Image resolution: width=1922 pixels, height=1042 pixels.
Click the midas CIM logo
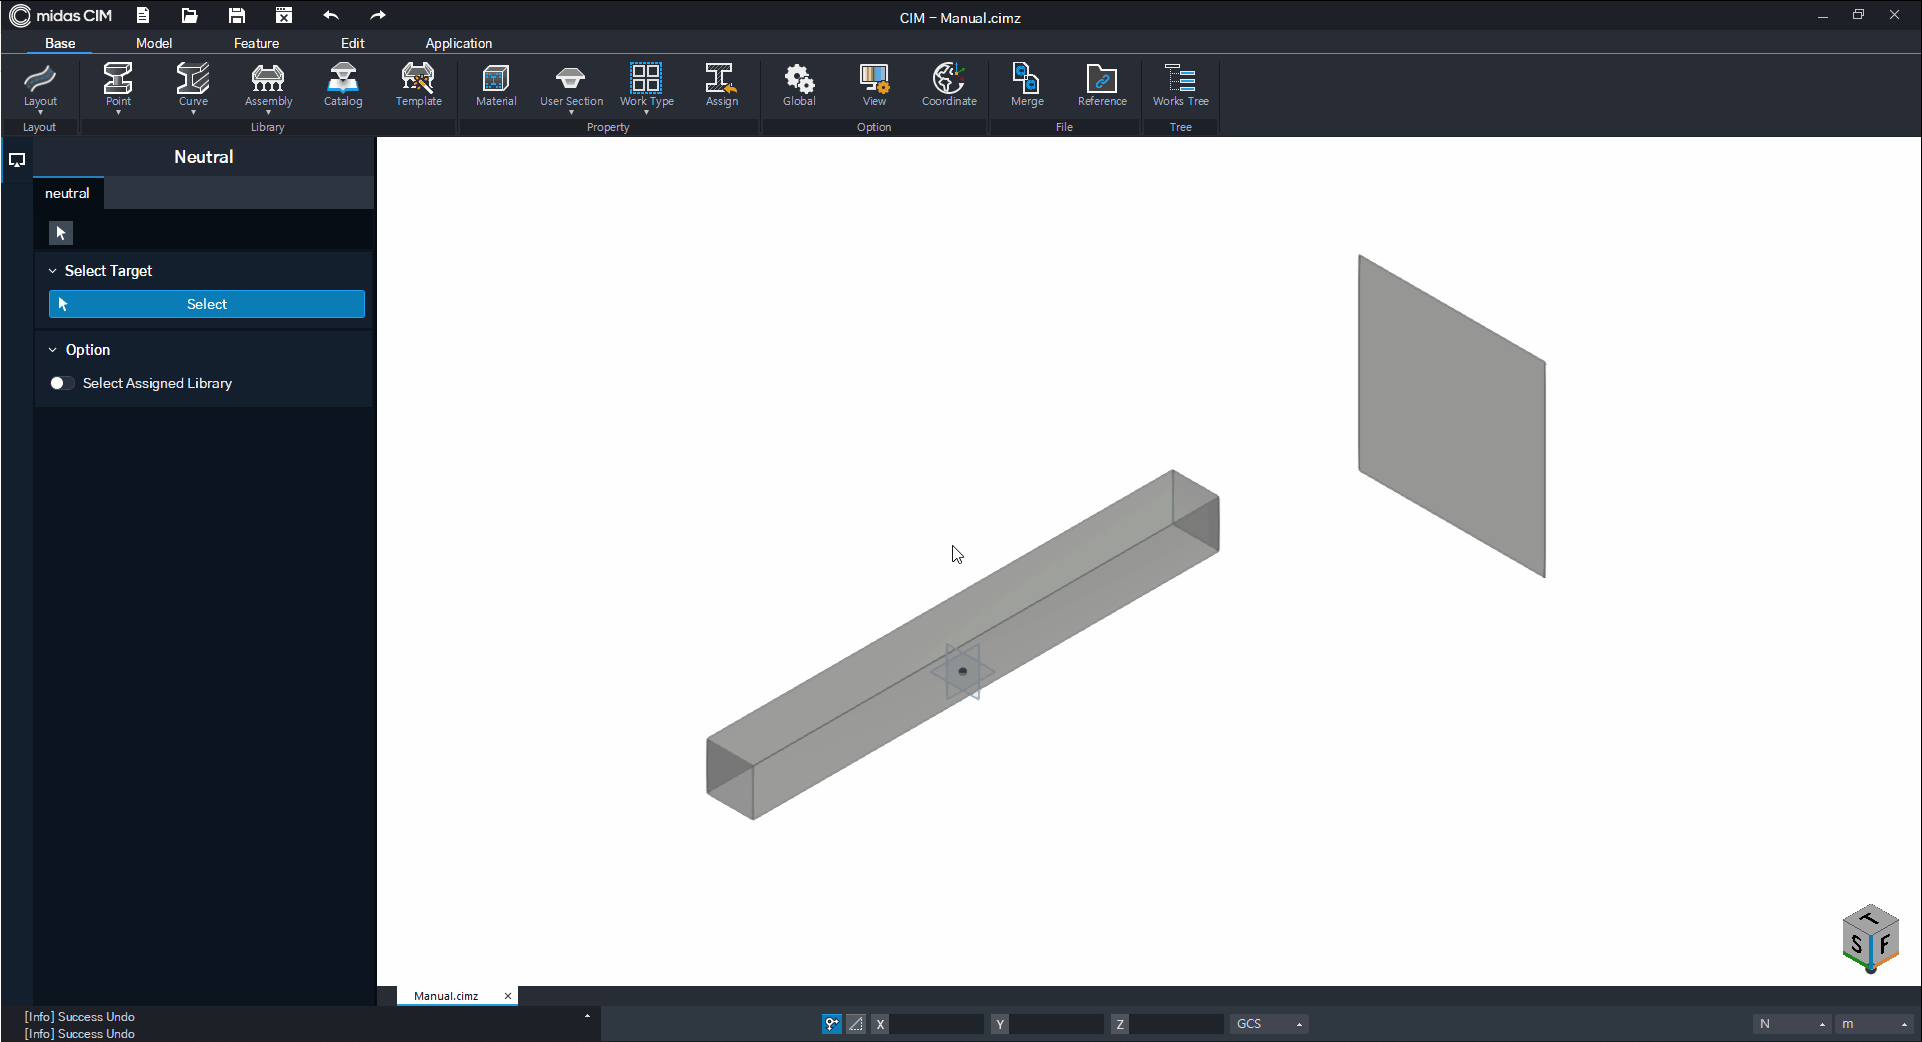click(61, 16)
